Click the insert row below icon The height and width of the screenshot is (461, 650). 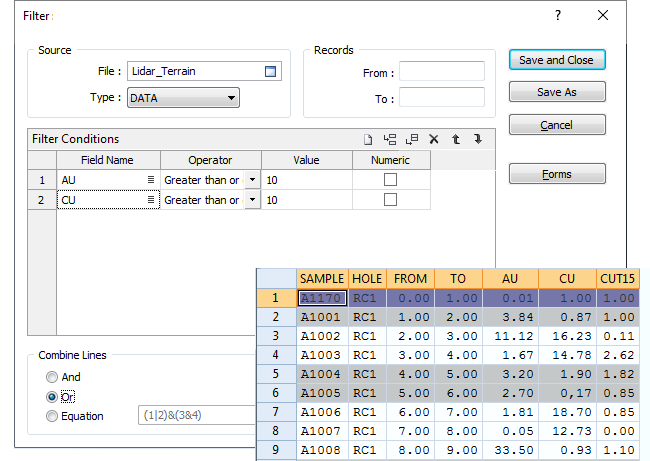(x=412, y=140)
